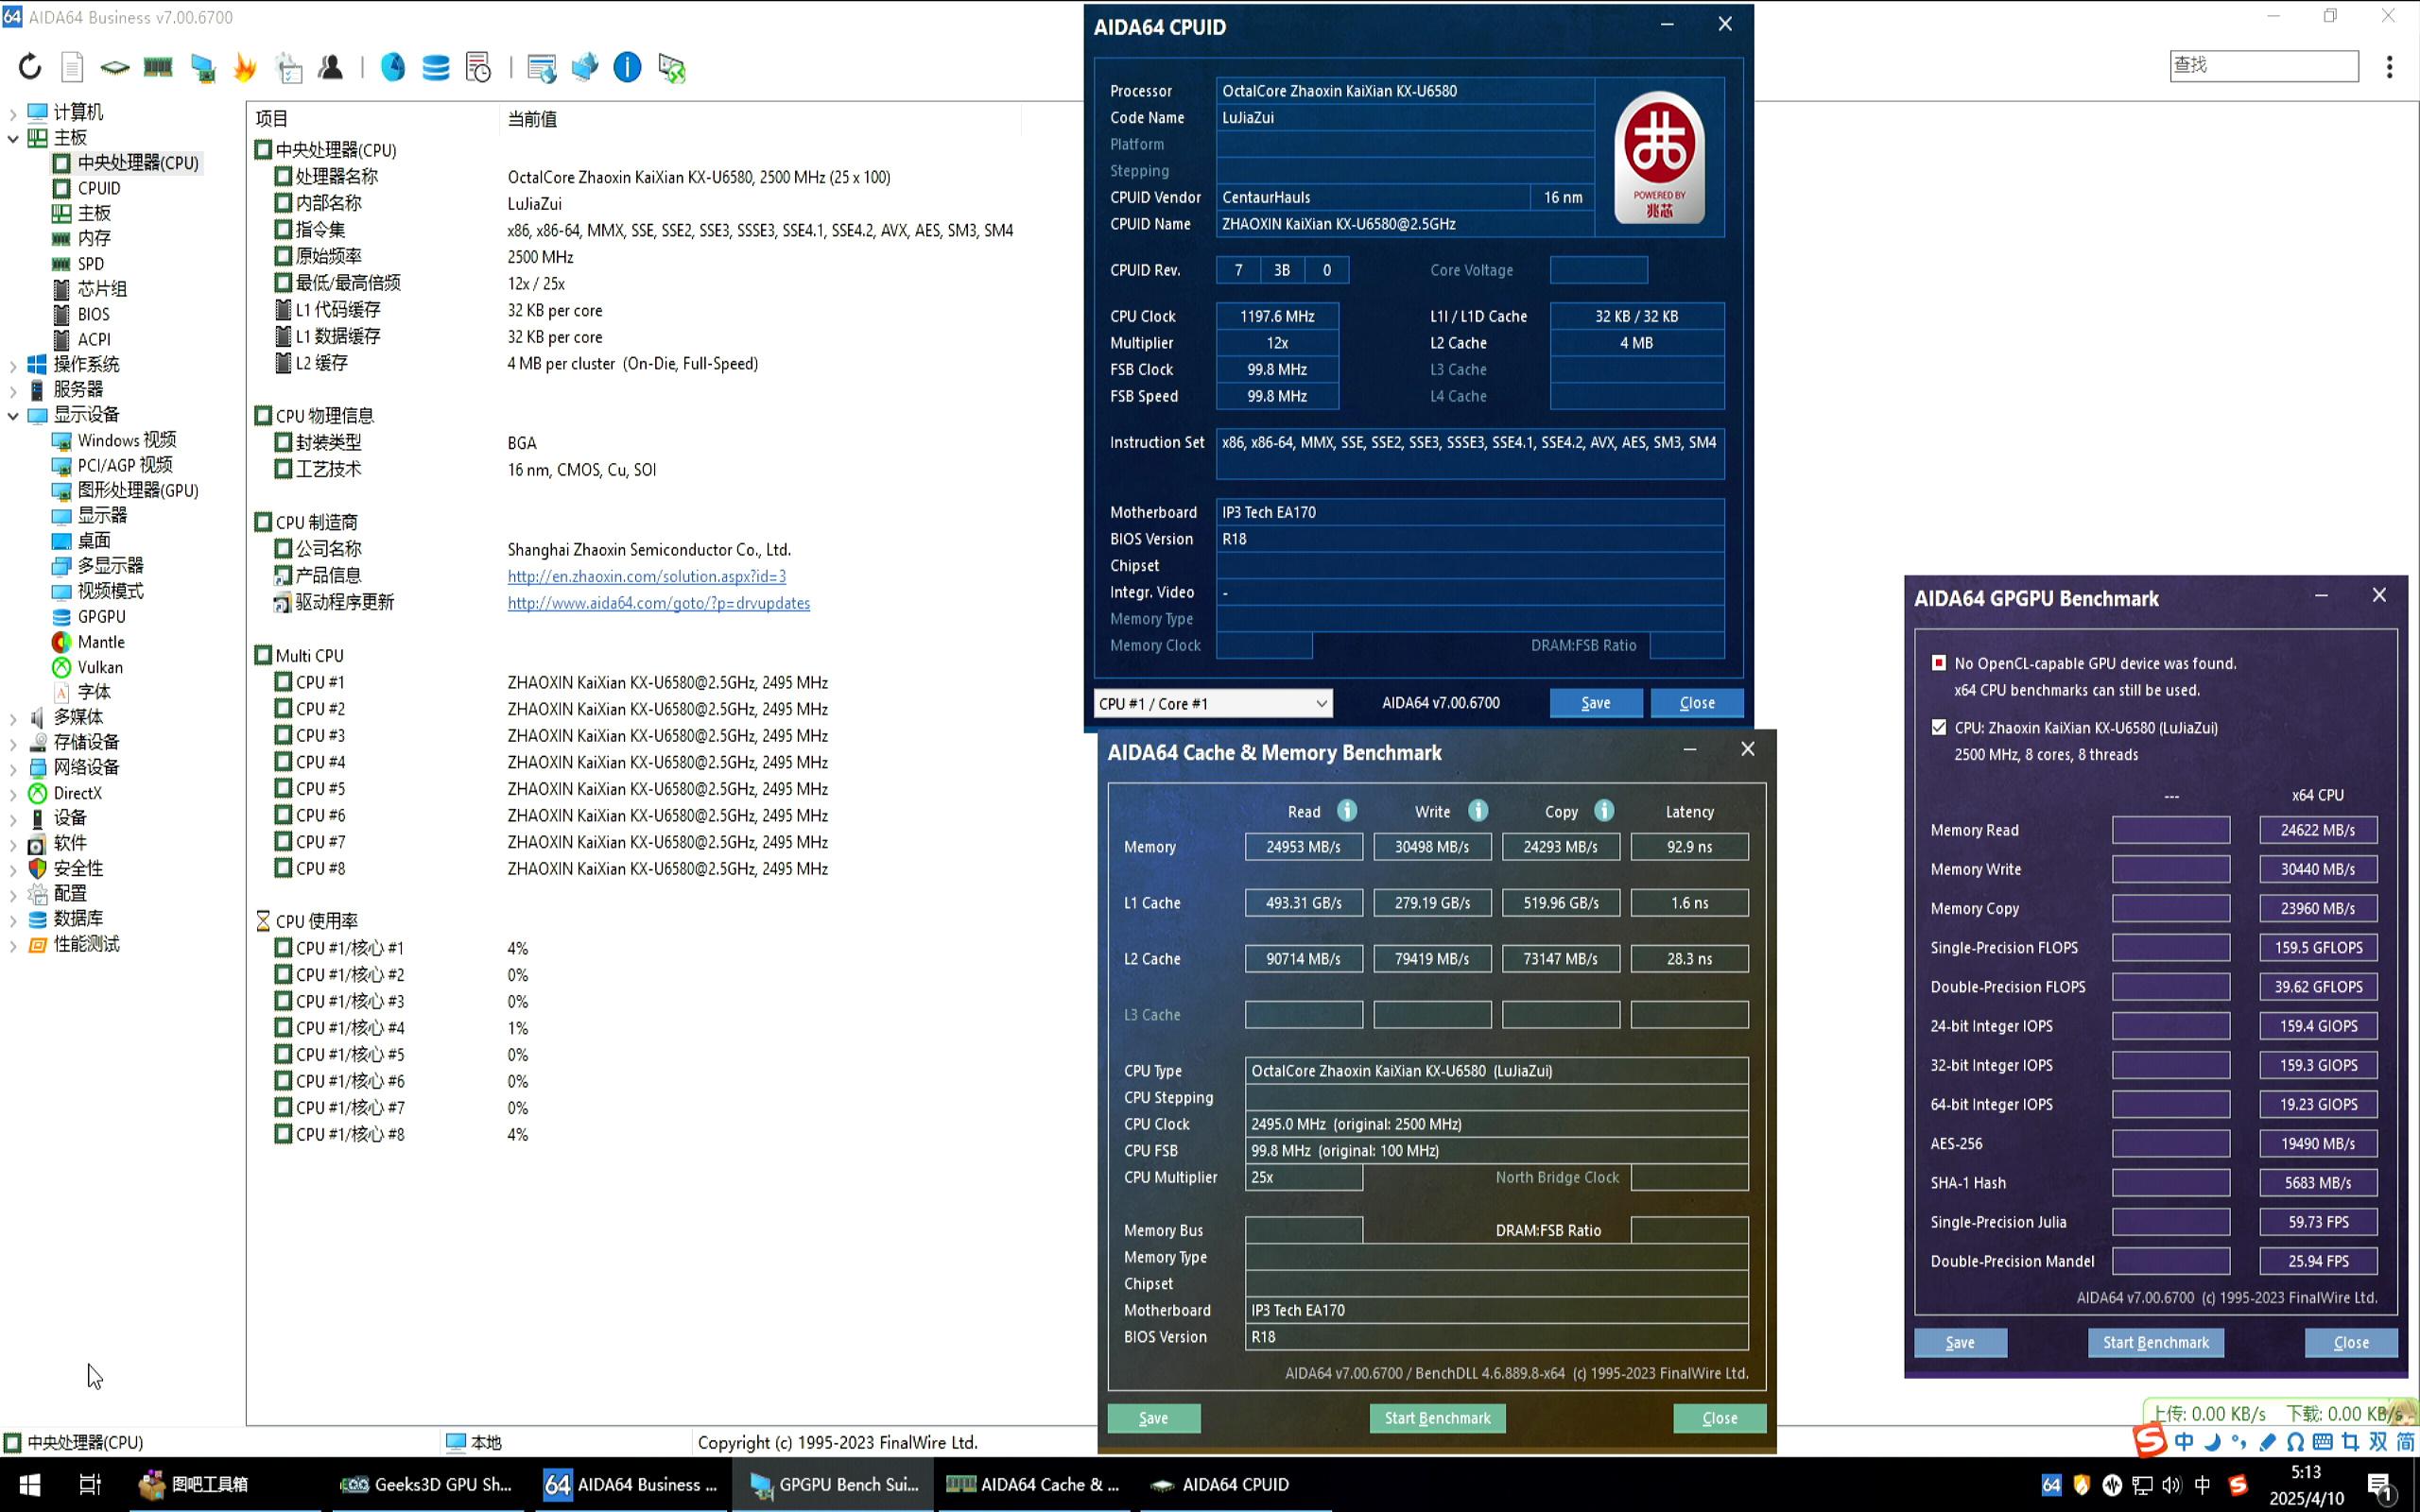The height and width of the screenshot is (1512, 2420).
Task: Select GPGPU item under 显示设备
Action: coord(101,617)
